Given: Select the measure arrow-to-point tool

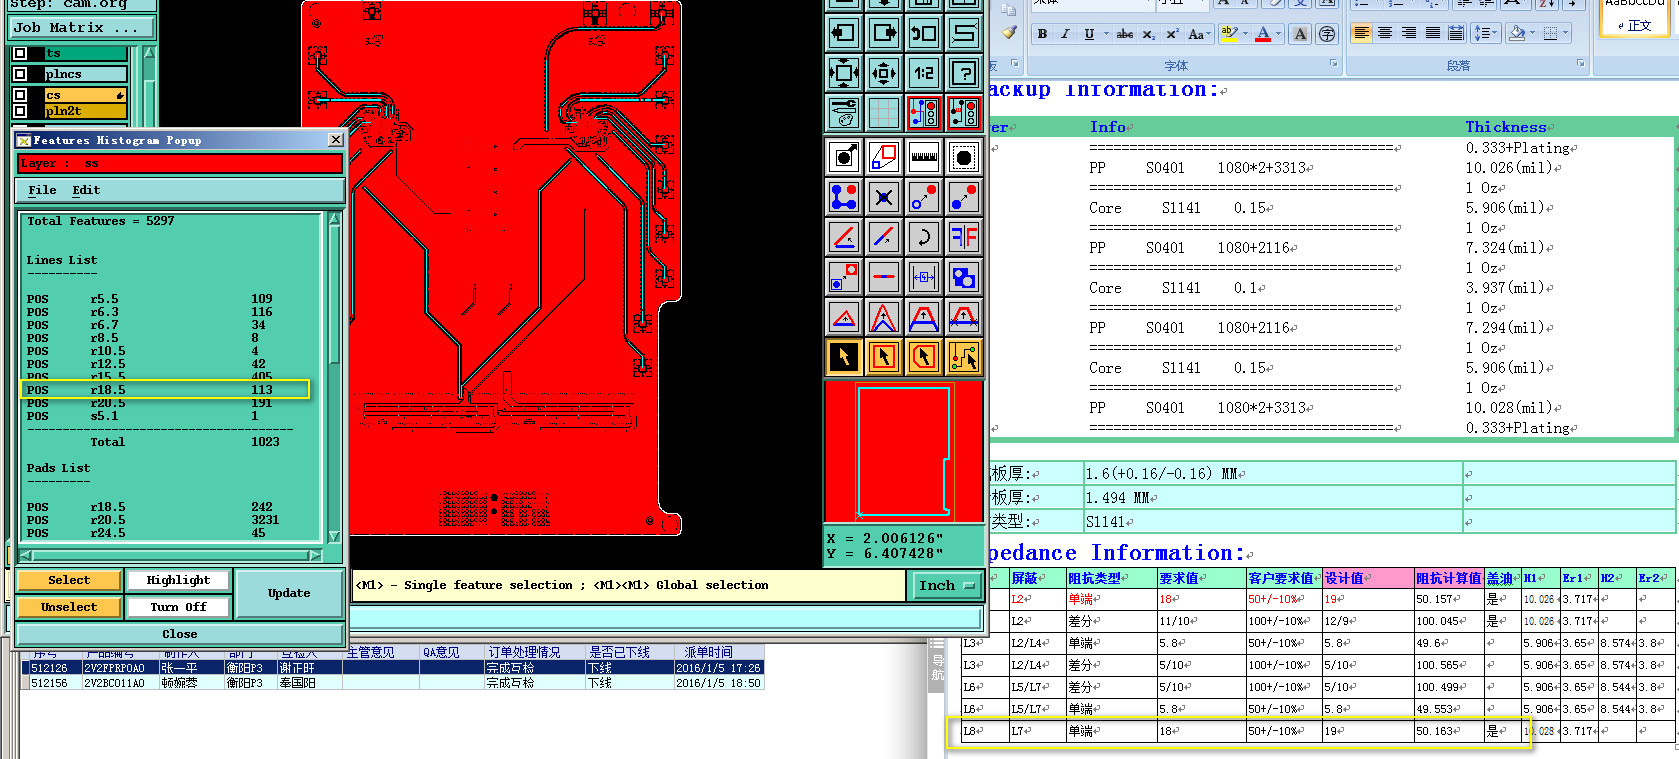Looking at the screenshot, I should click(844, 157).
